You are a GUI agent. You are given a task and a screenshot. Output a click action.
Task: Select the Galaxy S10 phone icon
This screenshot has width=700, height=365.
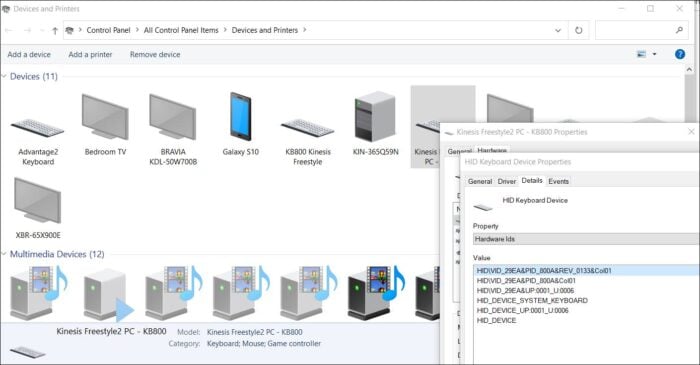tap(241, 116)
